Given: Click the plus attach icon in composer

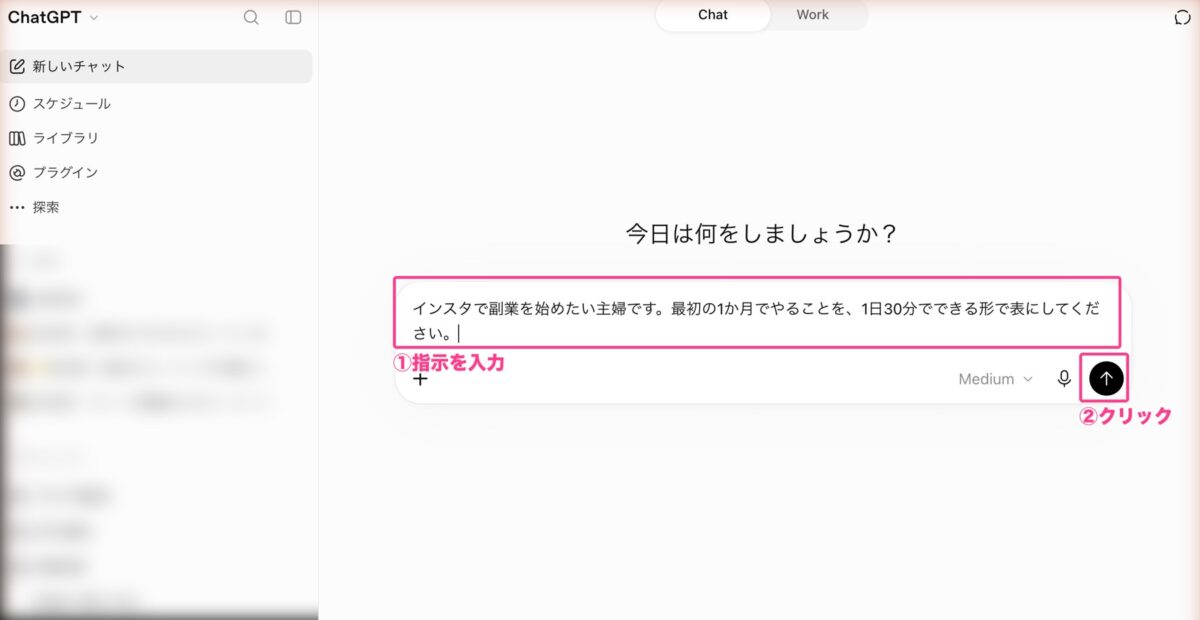Looking at the screenshot, I should click(421, 379).
